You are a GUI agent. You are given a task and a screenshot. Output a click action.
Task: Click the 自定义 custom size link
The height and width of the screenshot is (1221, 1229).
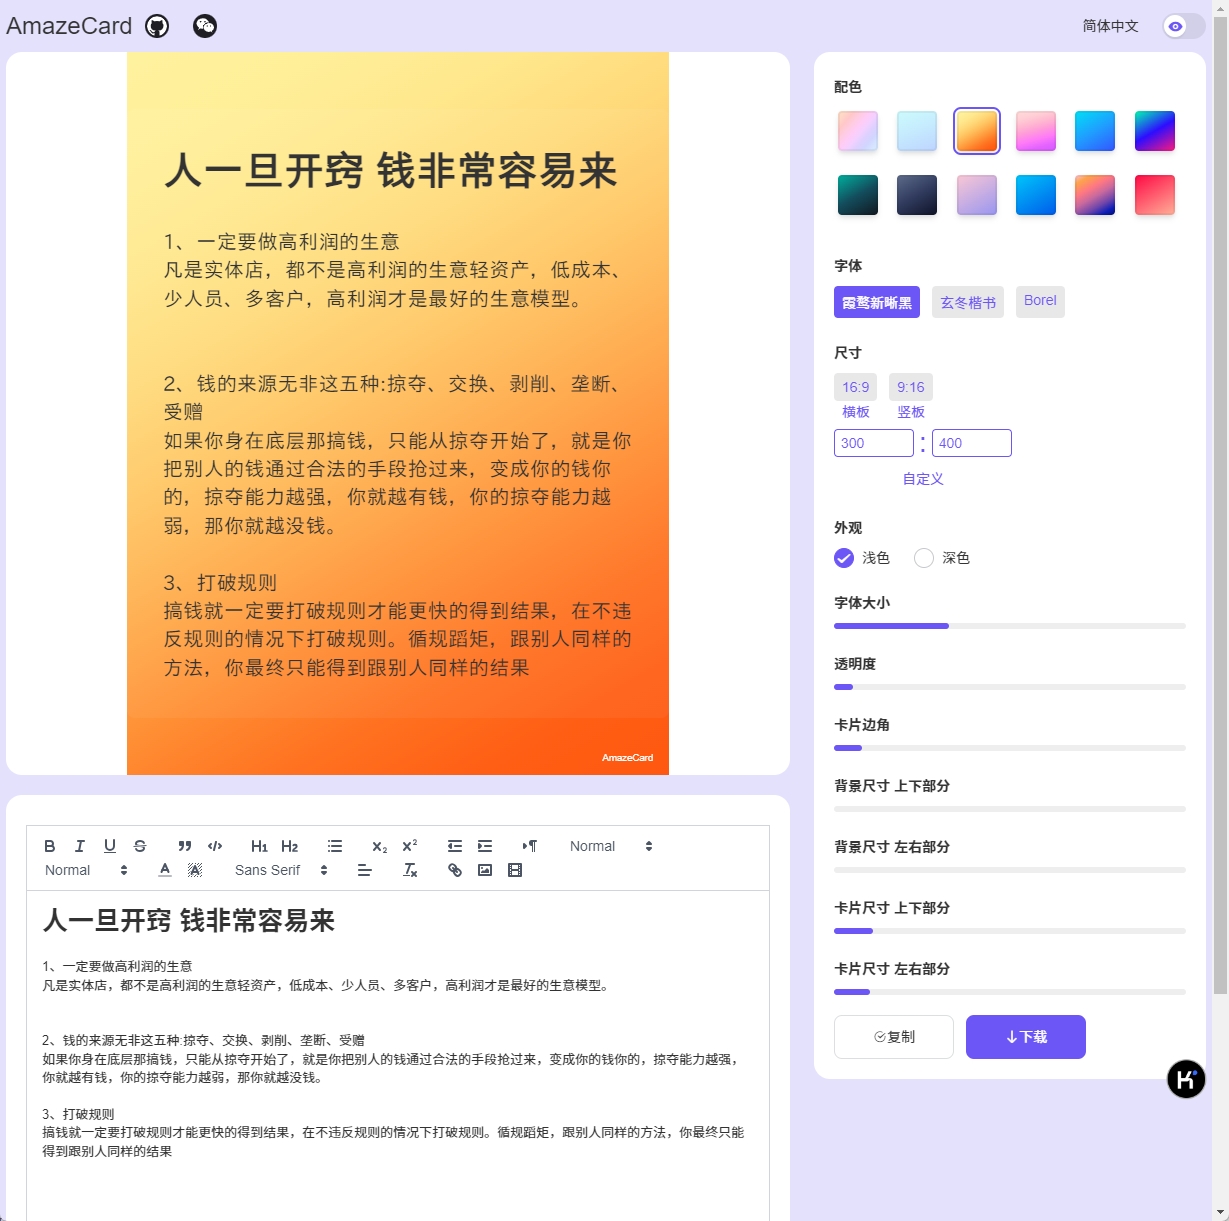pyautogui.click(x=923, y=479)
